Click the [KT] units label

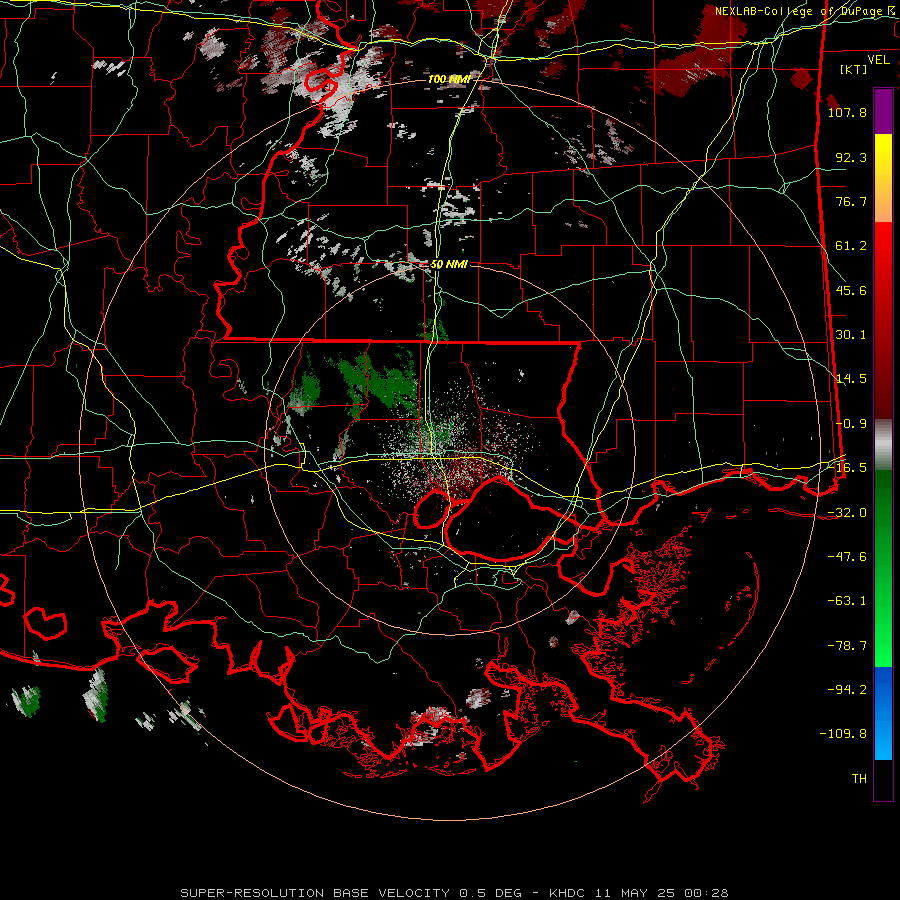pos(854,69)
